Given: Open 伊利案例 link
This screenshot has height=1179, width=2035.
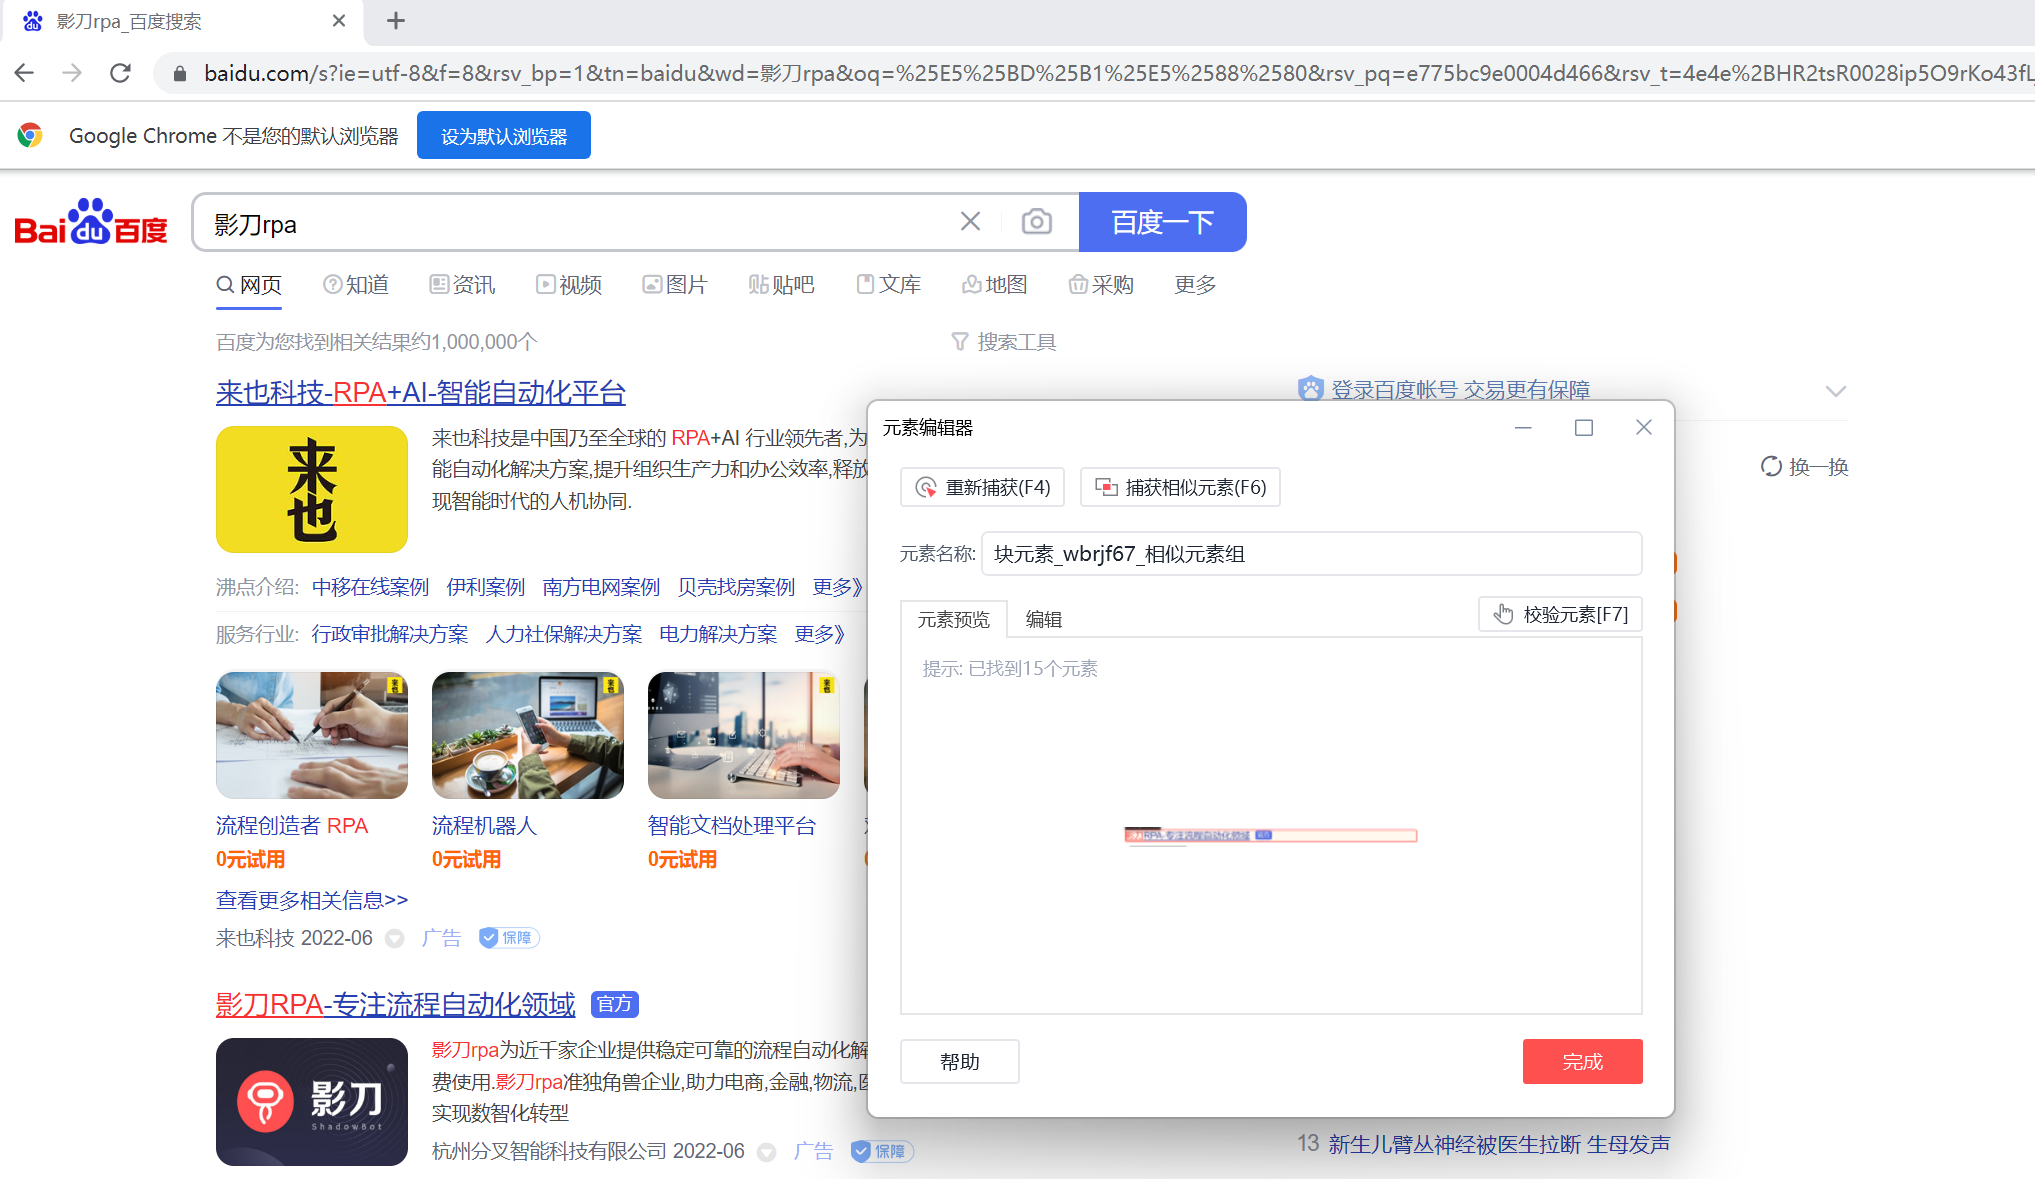Looking at the screenshot, I should pyautogui.click(x=485, y=587).
